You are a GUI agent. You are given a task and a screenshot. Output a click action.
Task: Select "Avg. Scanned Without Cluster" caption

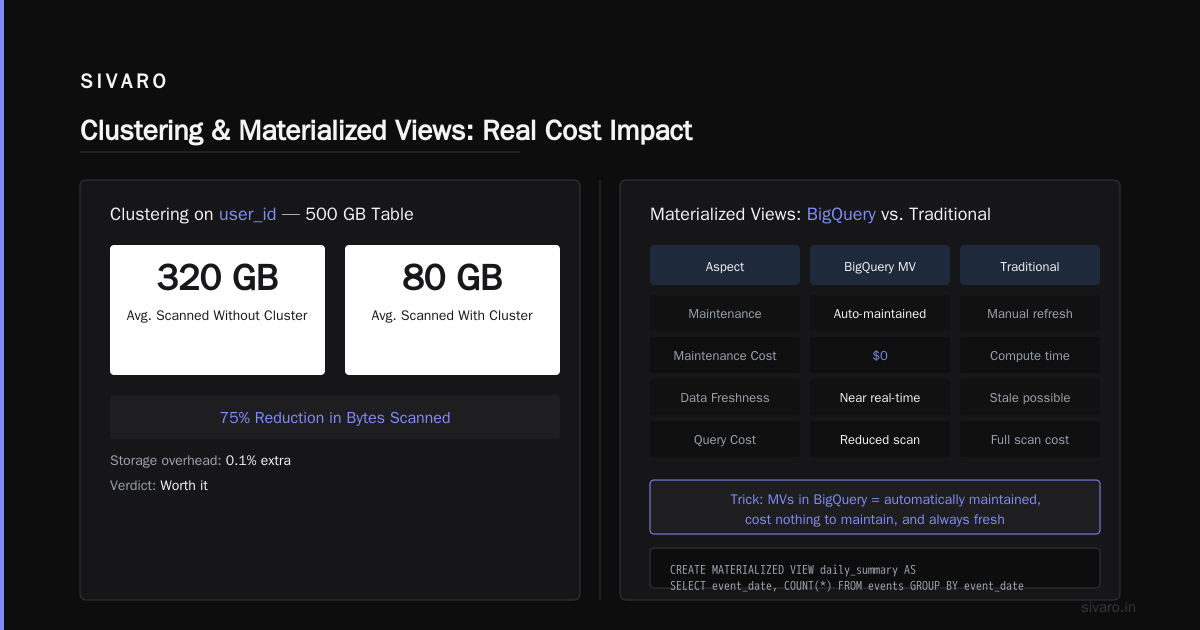[x=217, y=315]
